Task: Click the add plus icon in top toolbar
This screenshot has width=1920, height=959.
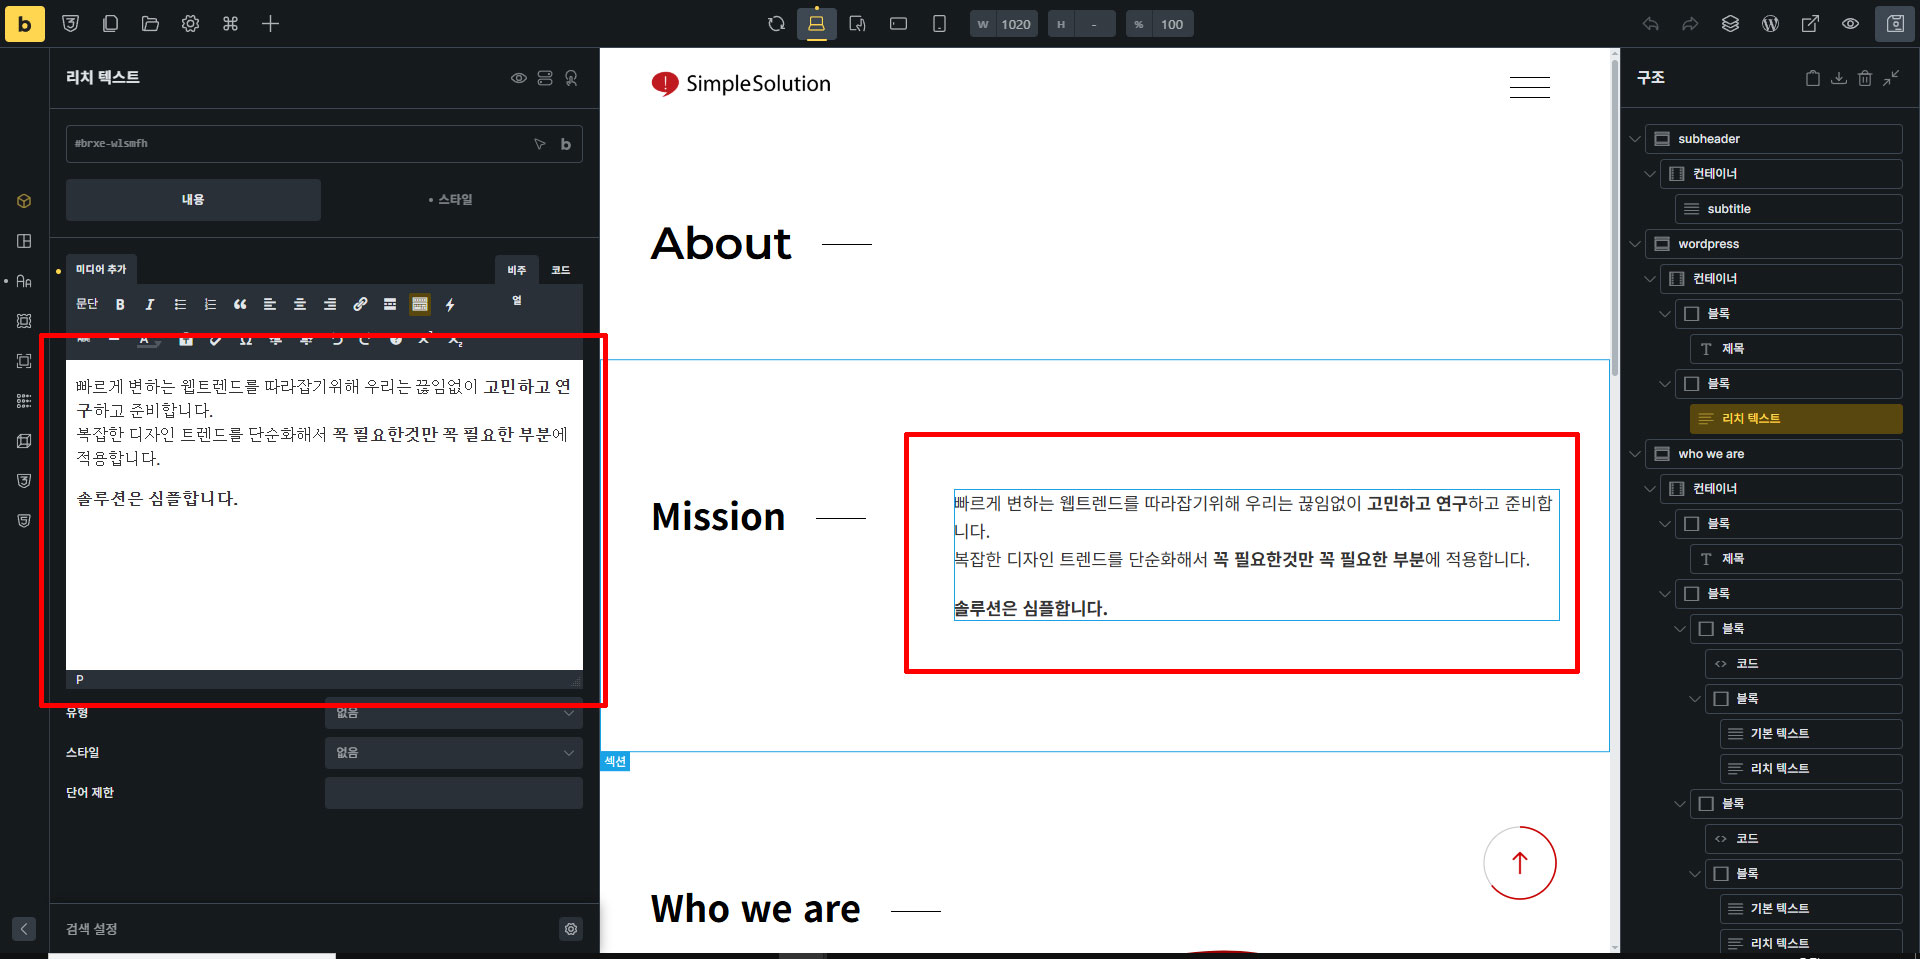Action: pyautogui.click(x=270, y=24)
